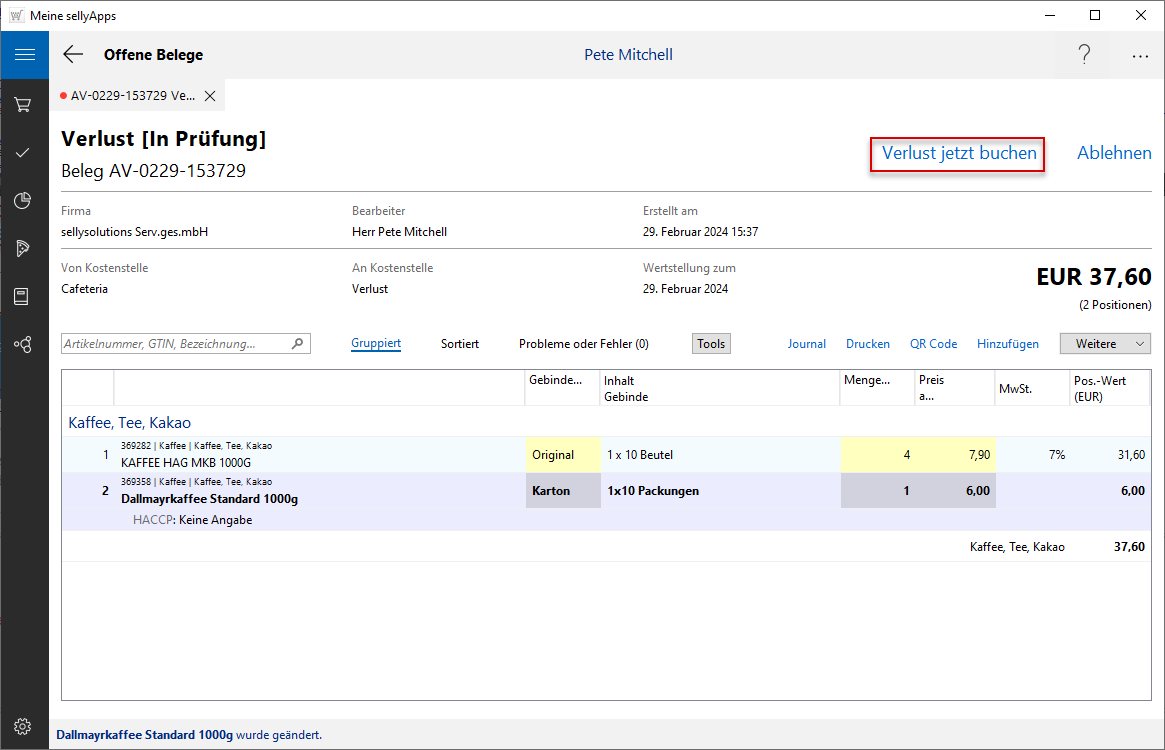Click the shopping cart sidebar icon

coord(23,104)
